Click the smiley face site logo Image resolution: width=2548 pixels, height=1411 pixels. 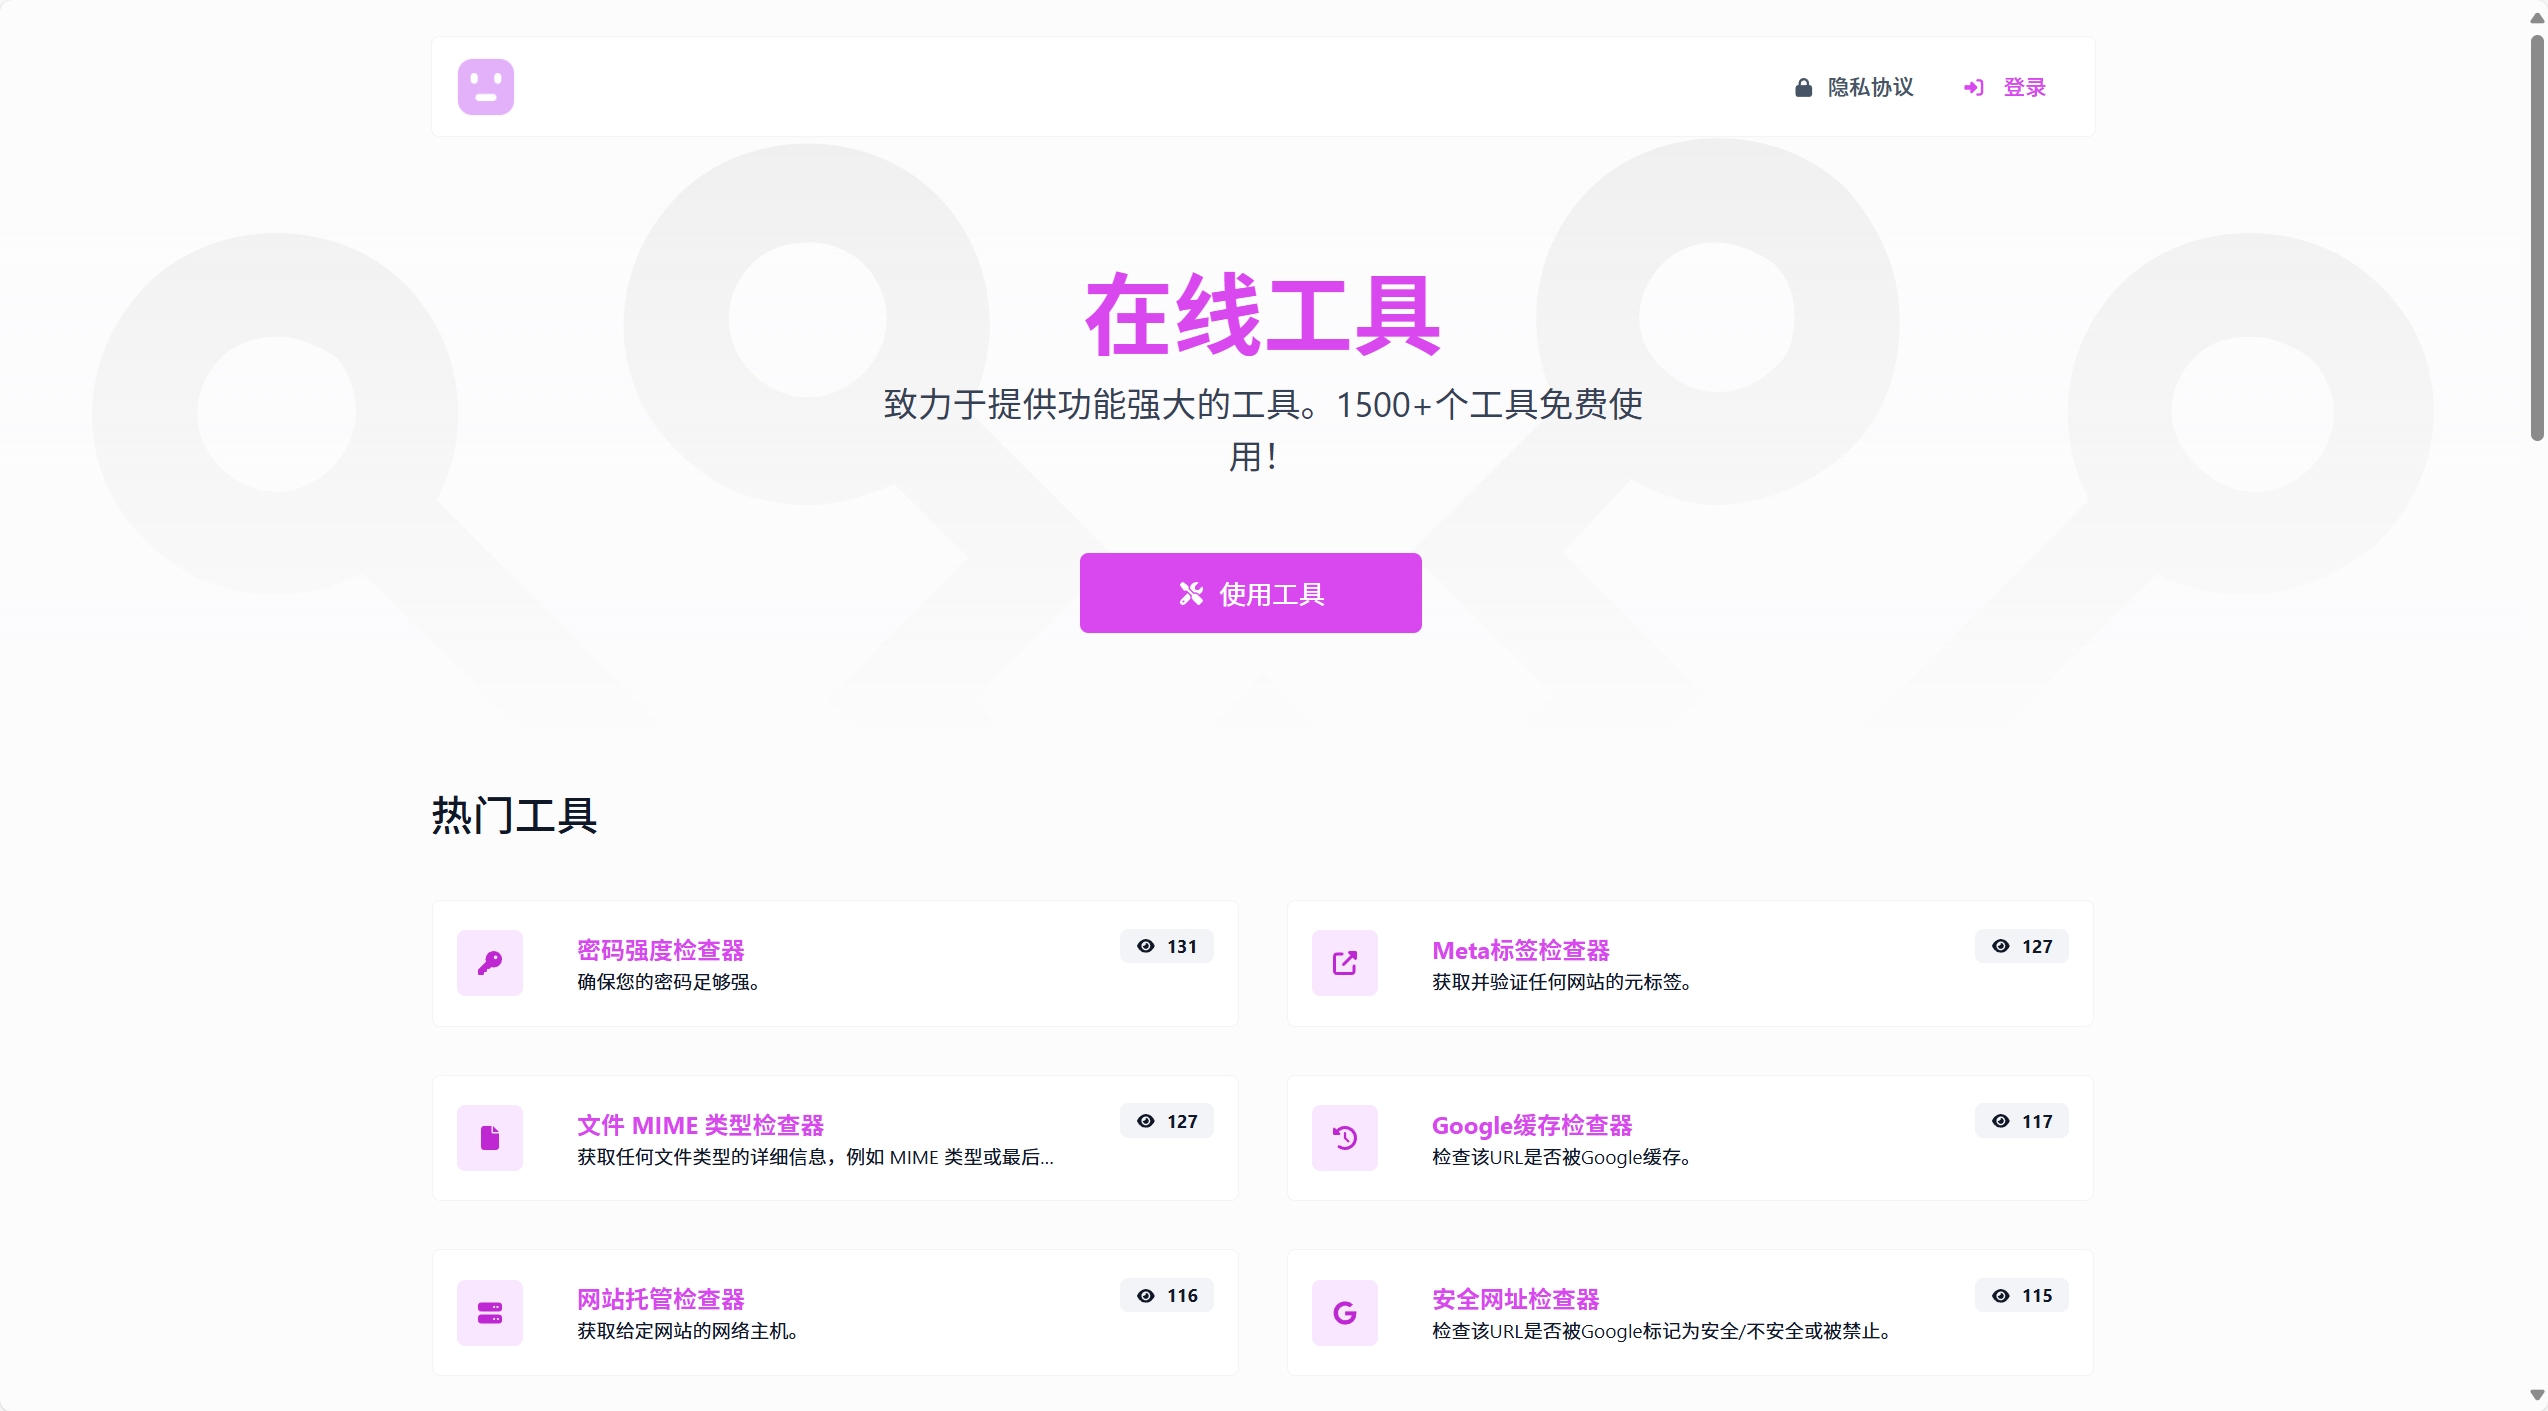coord(485,87)
